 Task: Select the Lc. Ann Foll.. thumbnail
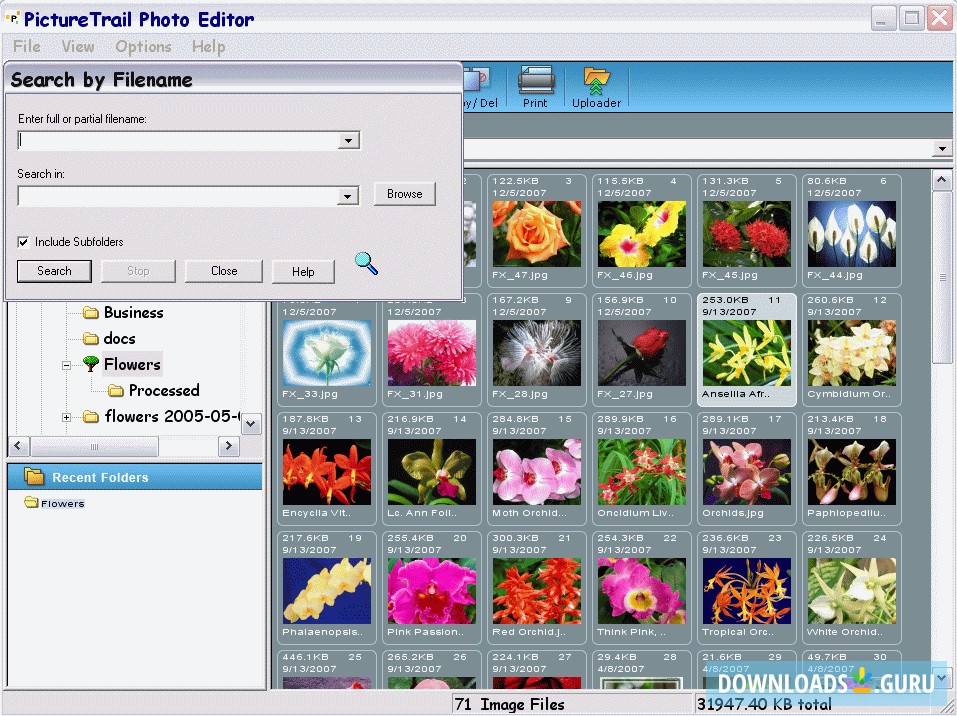[432, 469]
